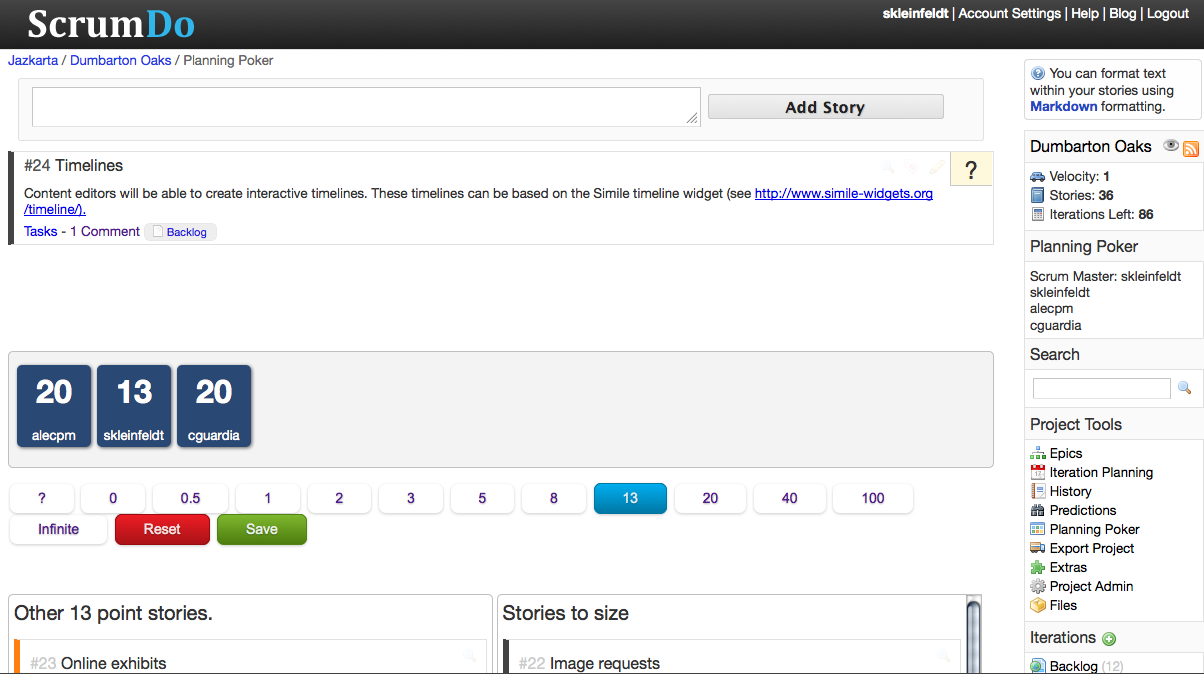Toggle project visibility with the eye icon
1204x674 pixels.
(x=1170, y=145)
